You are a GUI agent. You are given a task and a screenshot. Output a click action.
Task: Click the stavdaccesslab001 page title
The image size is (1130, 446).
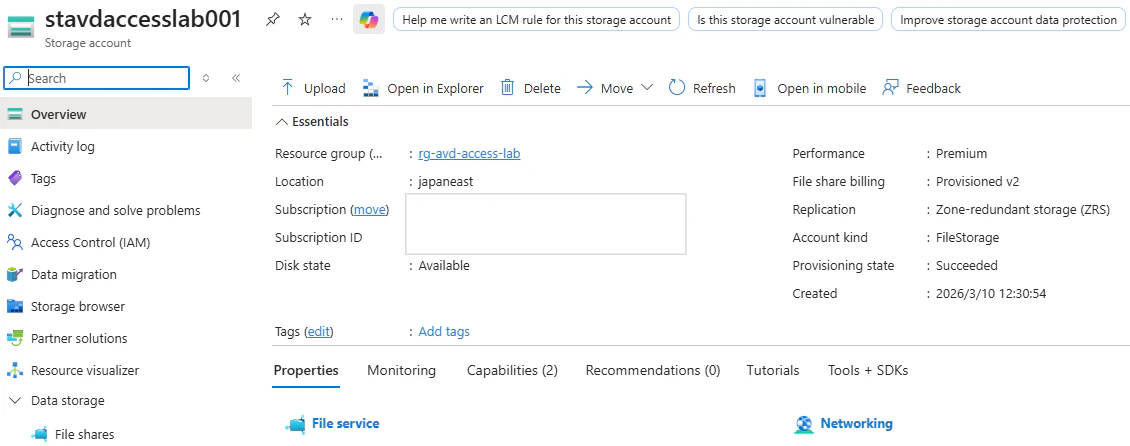pyautogui.click(x=143, y=19)
